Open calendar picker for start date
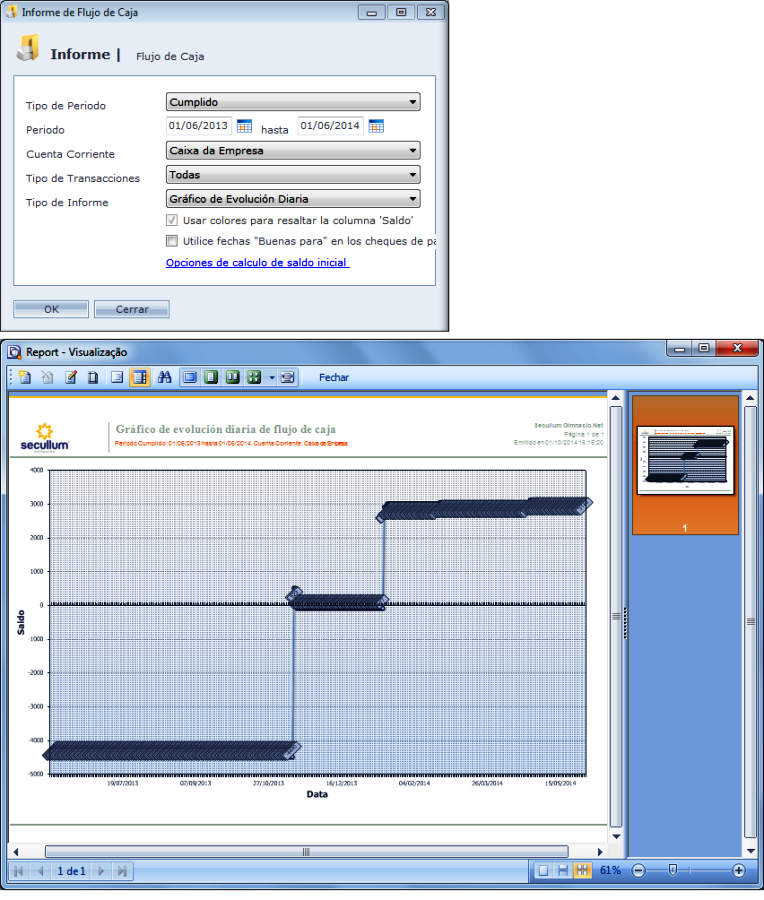This screenshot has width=764, height=900. tap(244, 126)
